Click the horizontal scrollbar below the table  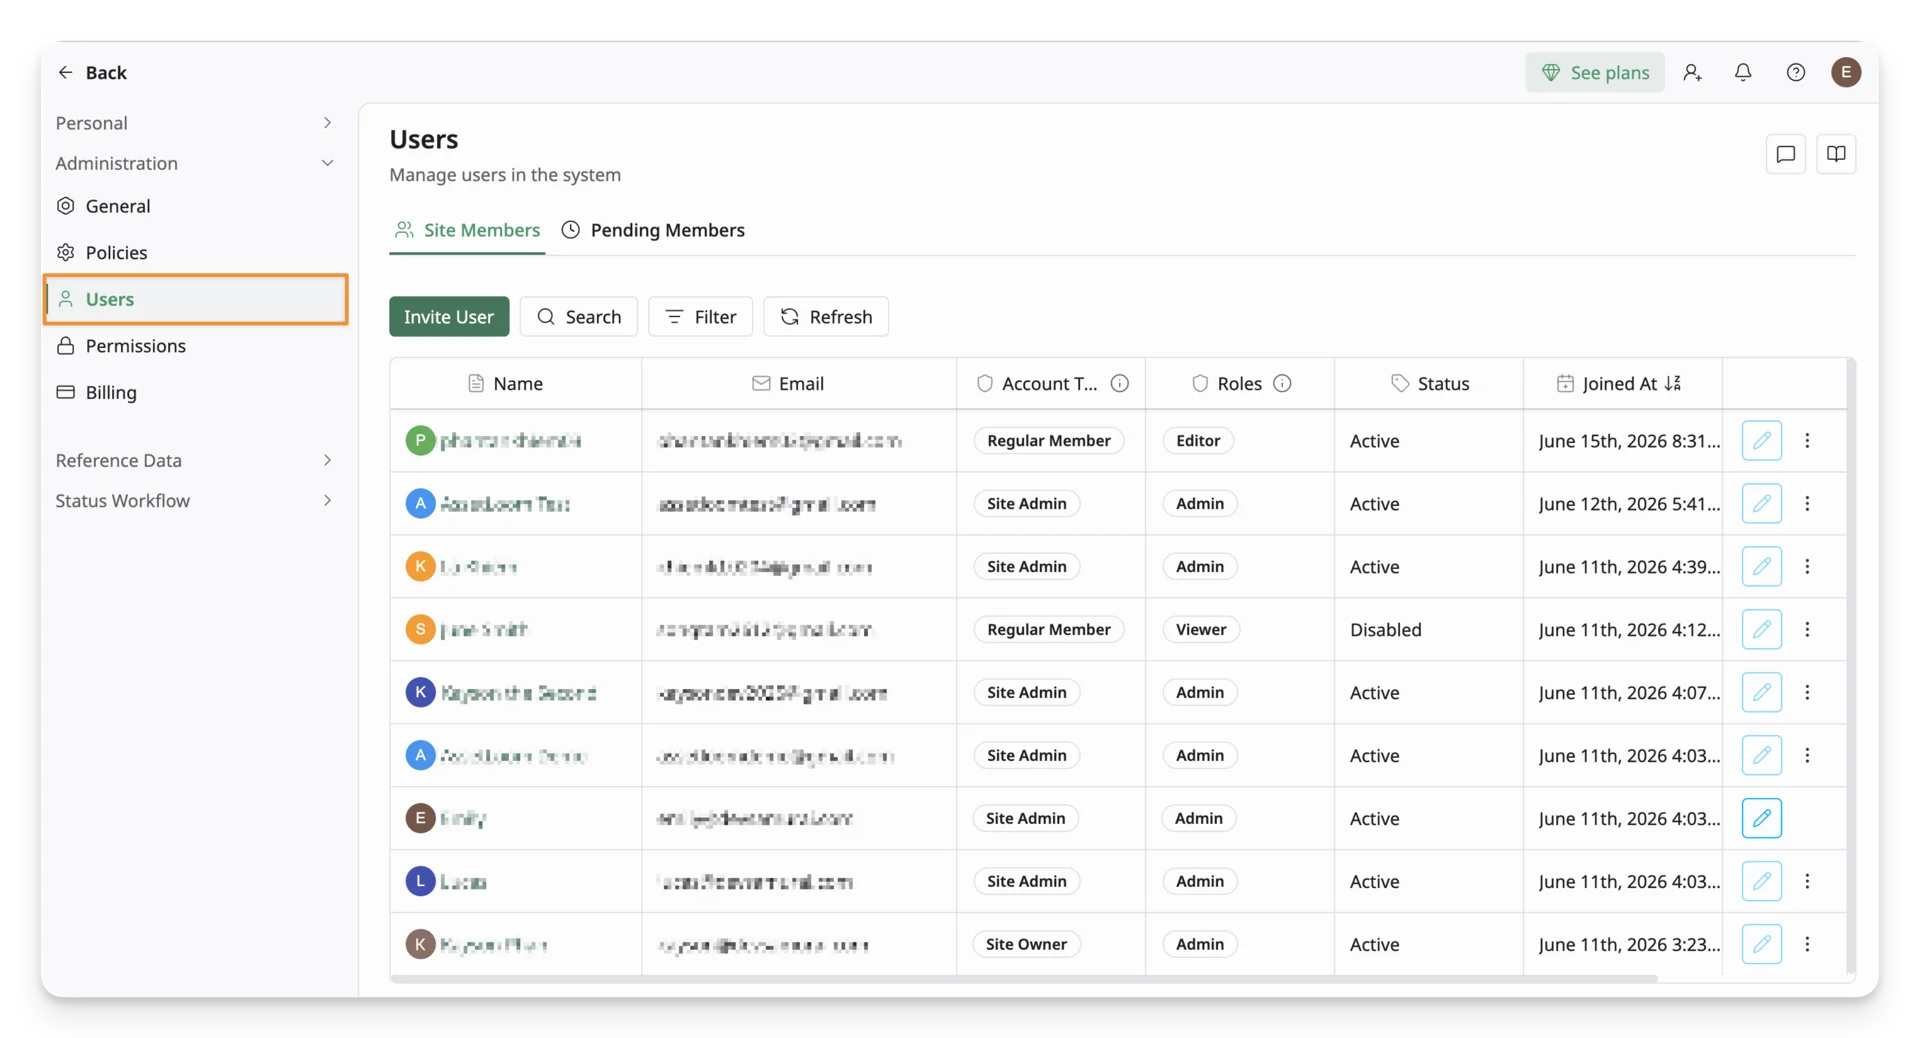coord(1024,979)
